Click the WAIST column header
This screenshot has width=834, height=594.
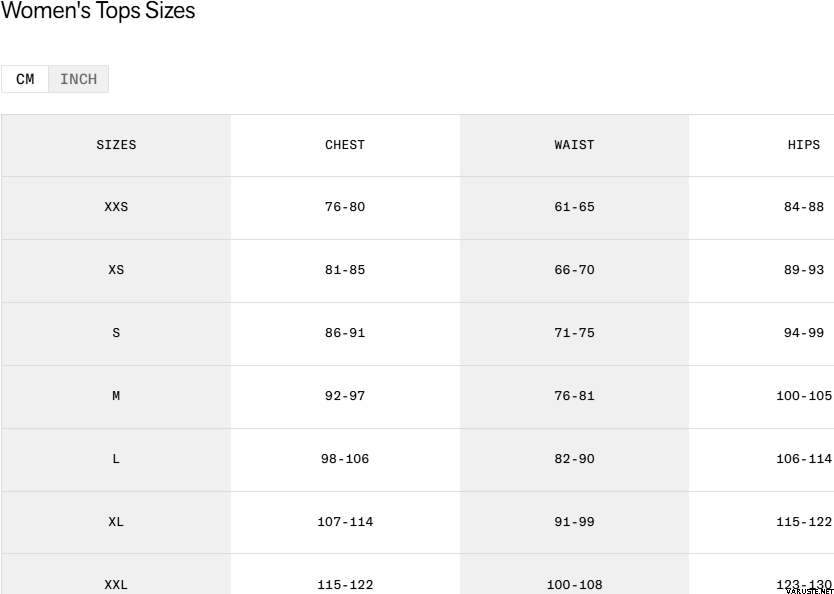coord(574,145)
